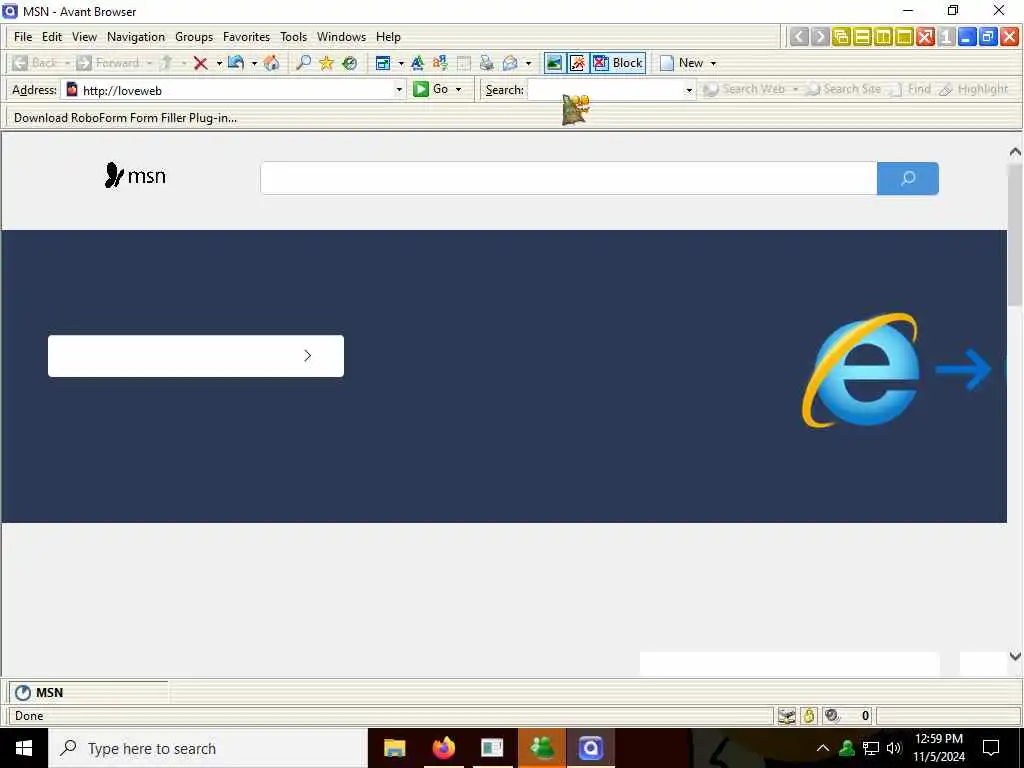Click the white button with chevron on banner

point(196,356)
